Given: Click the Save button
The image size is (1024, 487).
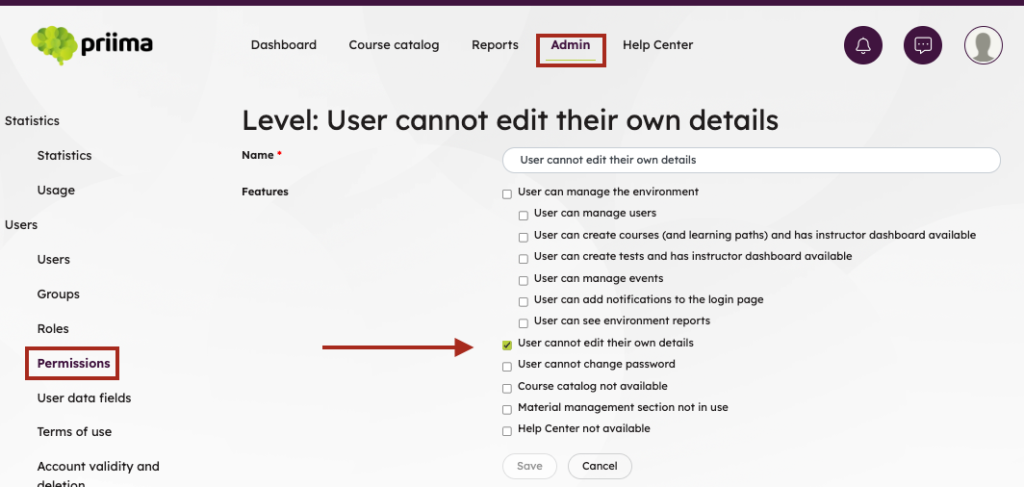Looking at the screenshot, I should coord(530,466).
